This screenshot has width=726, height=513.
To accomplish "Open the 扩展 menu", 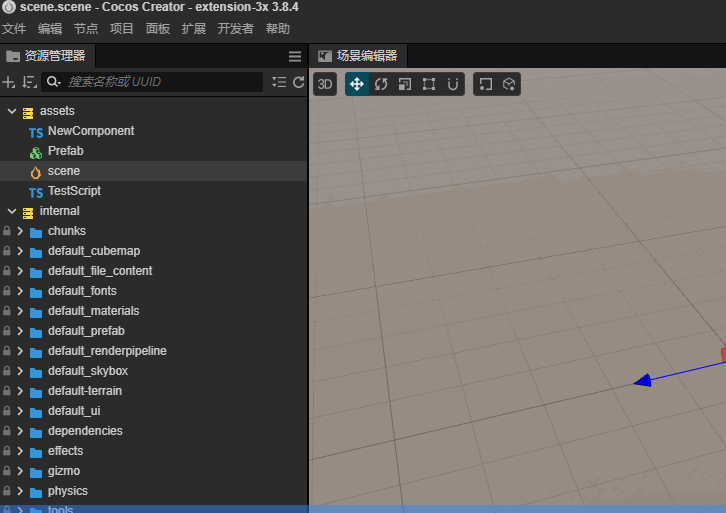I will [194, 29].
